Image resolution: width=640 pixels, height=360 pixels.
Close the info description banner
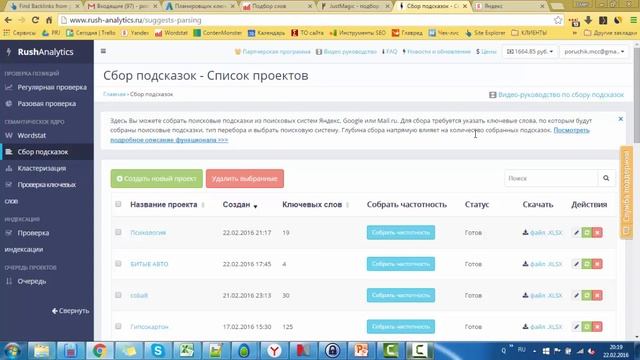click(620, 119)
